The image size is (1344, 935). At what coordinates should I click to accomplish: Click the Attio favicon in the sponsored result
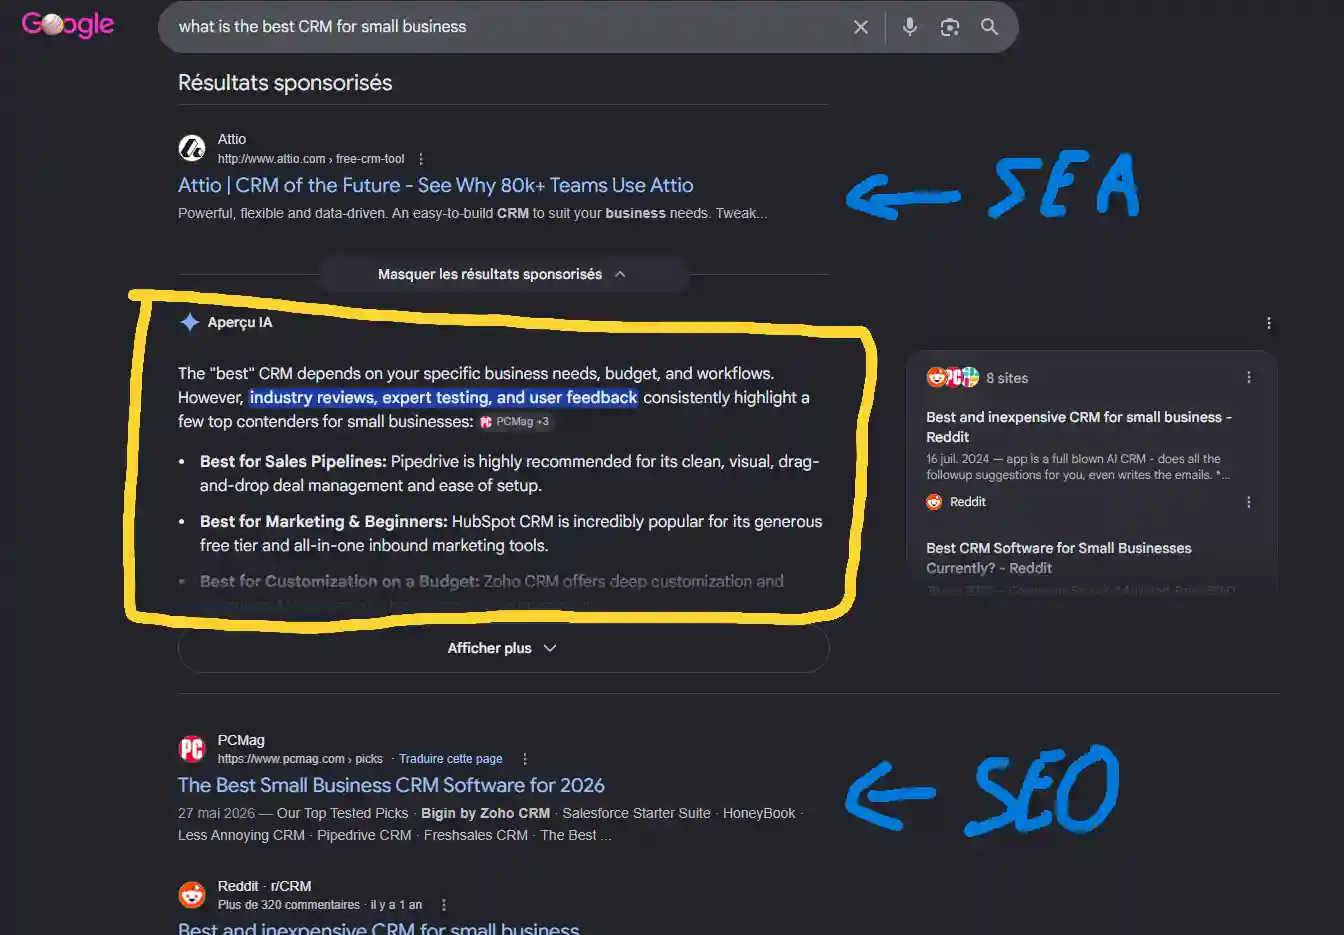click(192, 148)
